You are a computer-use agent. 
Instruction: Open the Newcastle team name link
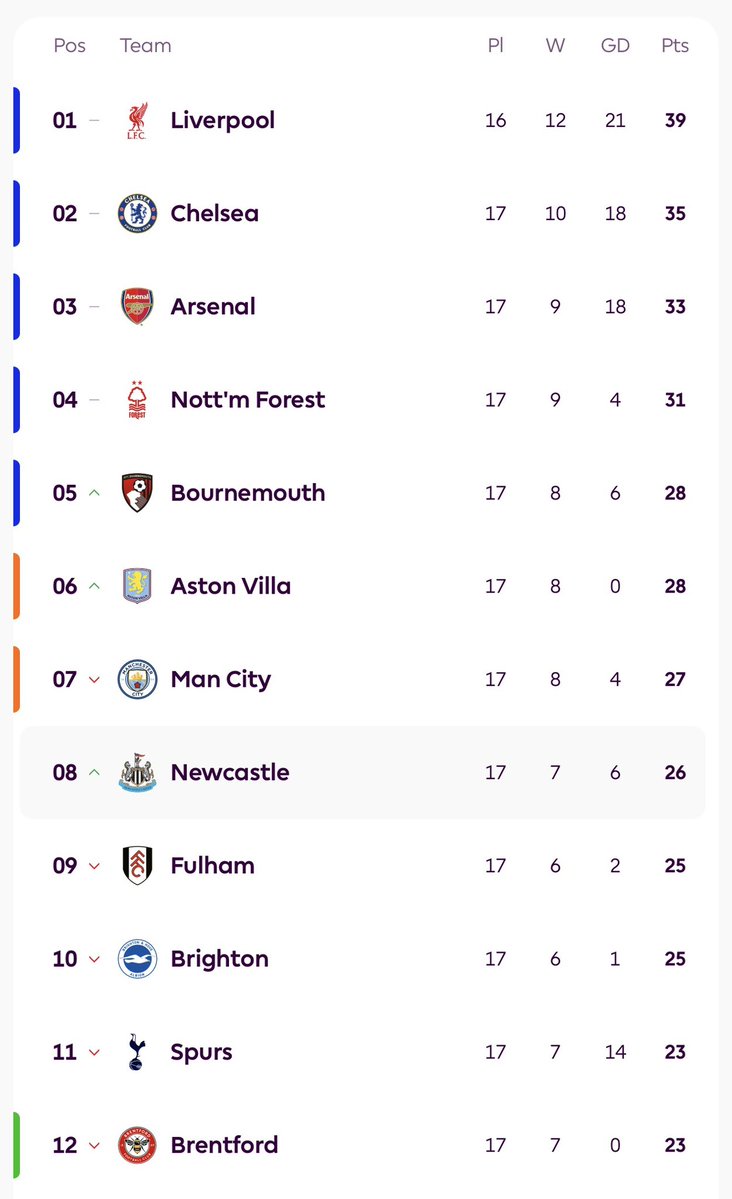point(230,773)
